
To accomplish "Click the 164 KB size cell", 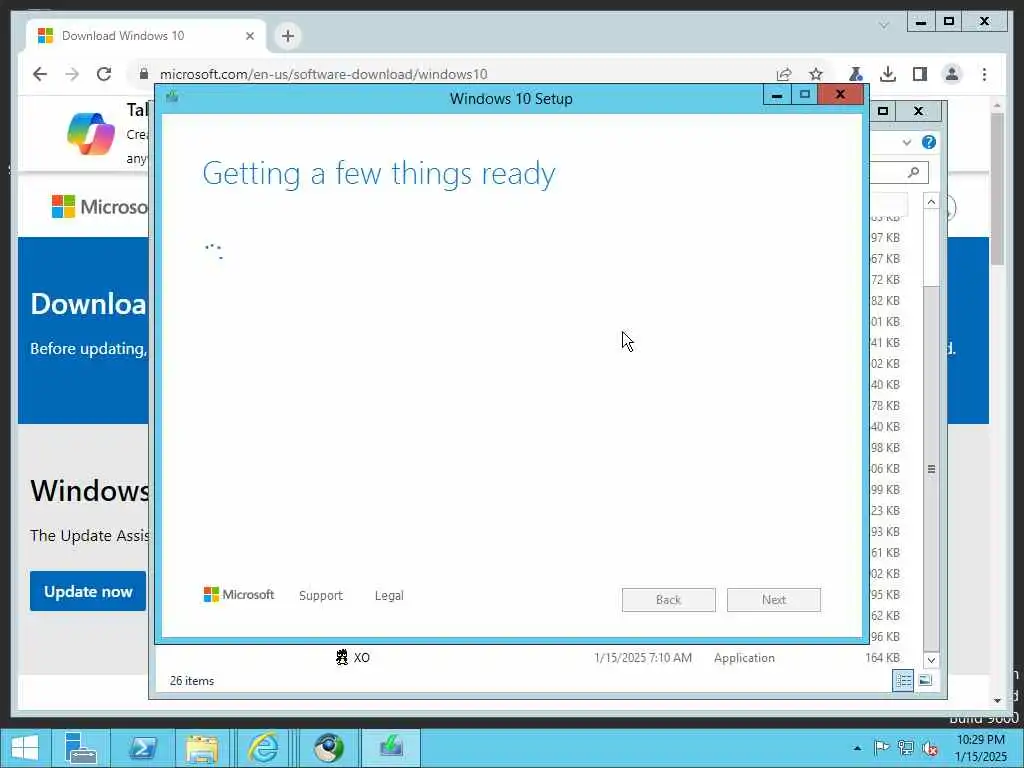I will coord(882,658).
